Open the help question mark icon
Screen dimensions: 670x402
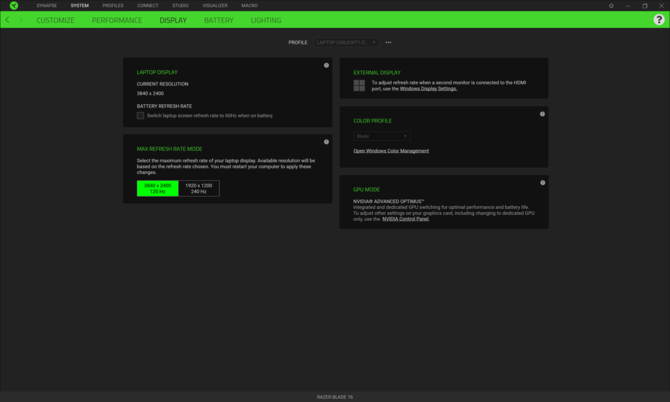click(x=659, y=20)
